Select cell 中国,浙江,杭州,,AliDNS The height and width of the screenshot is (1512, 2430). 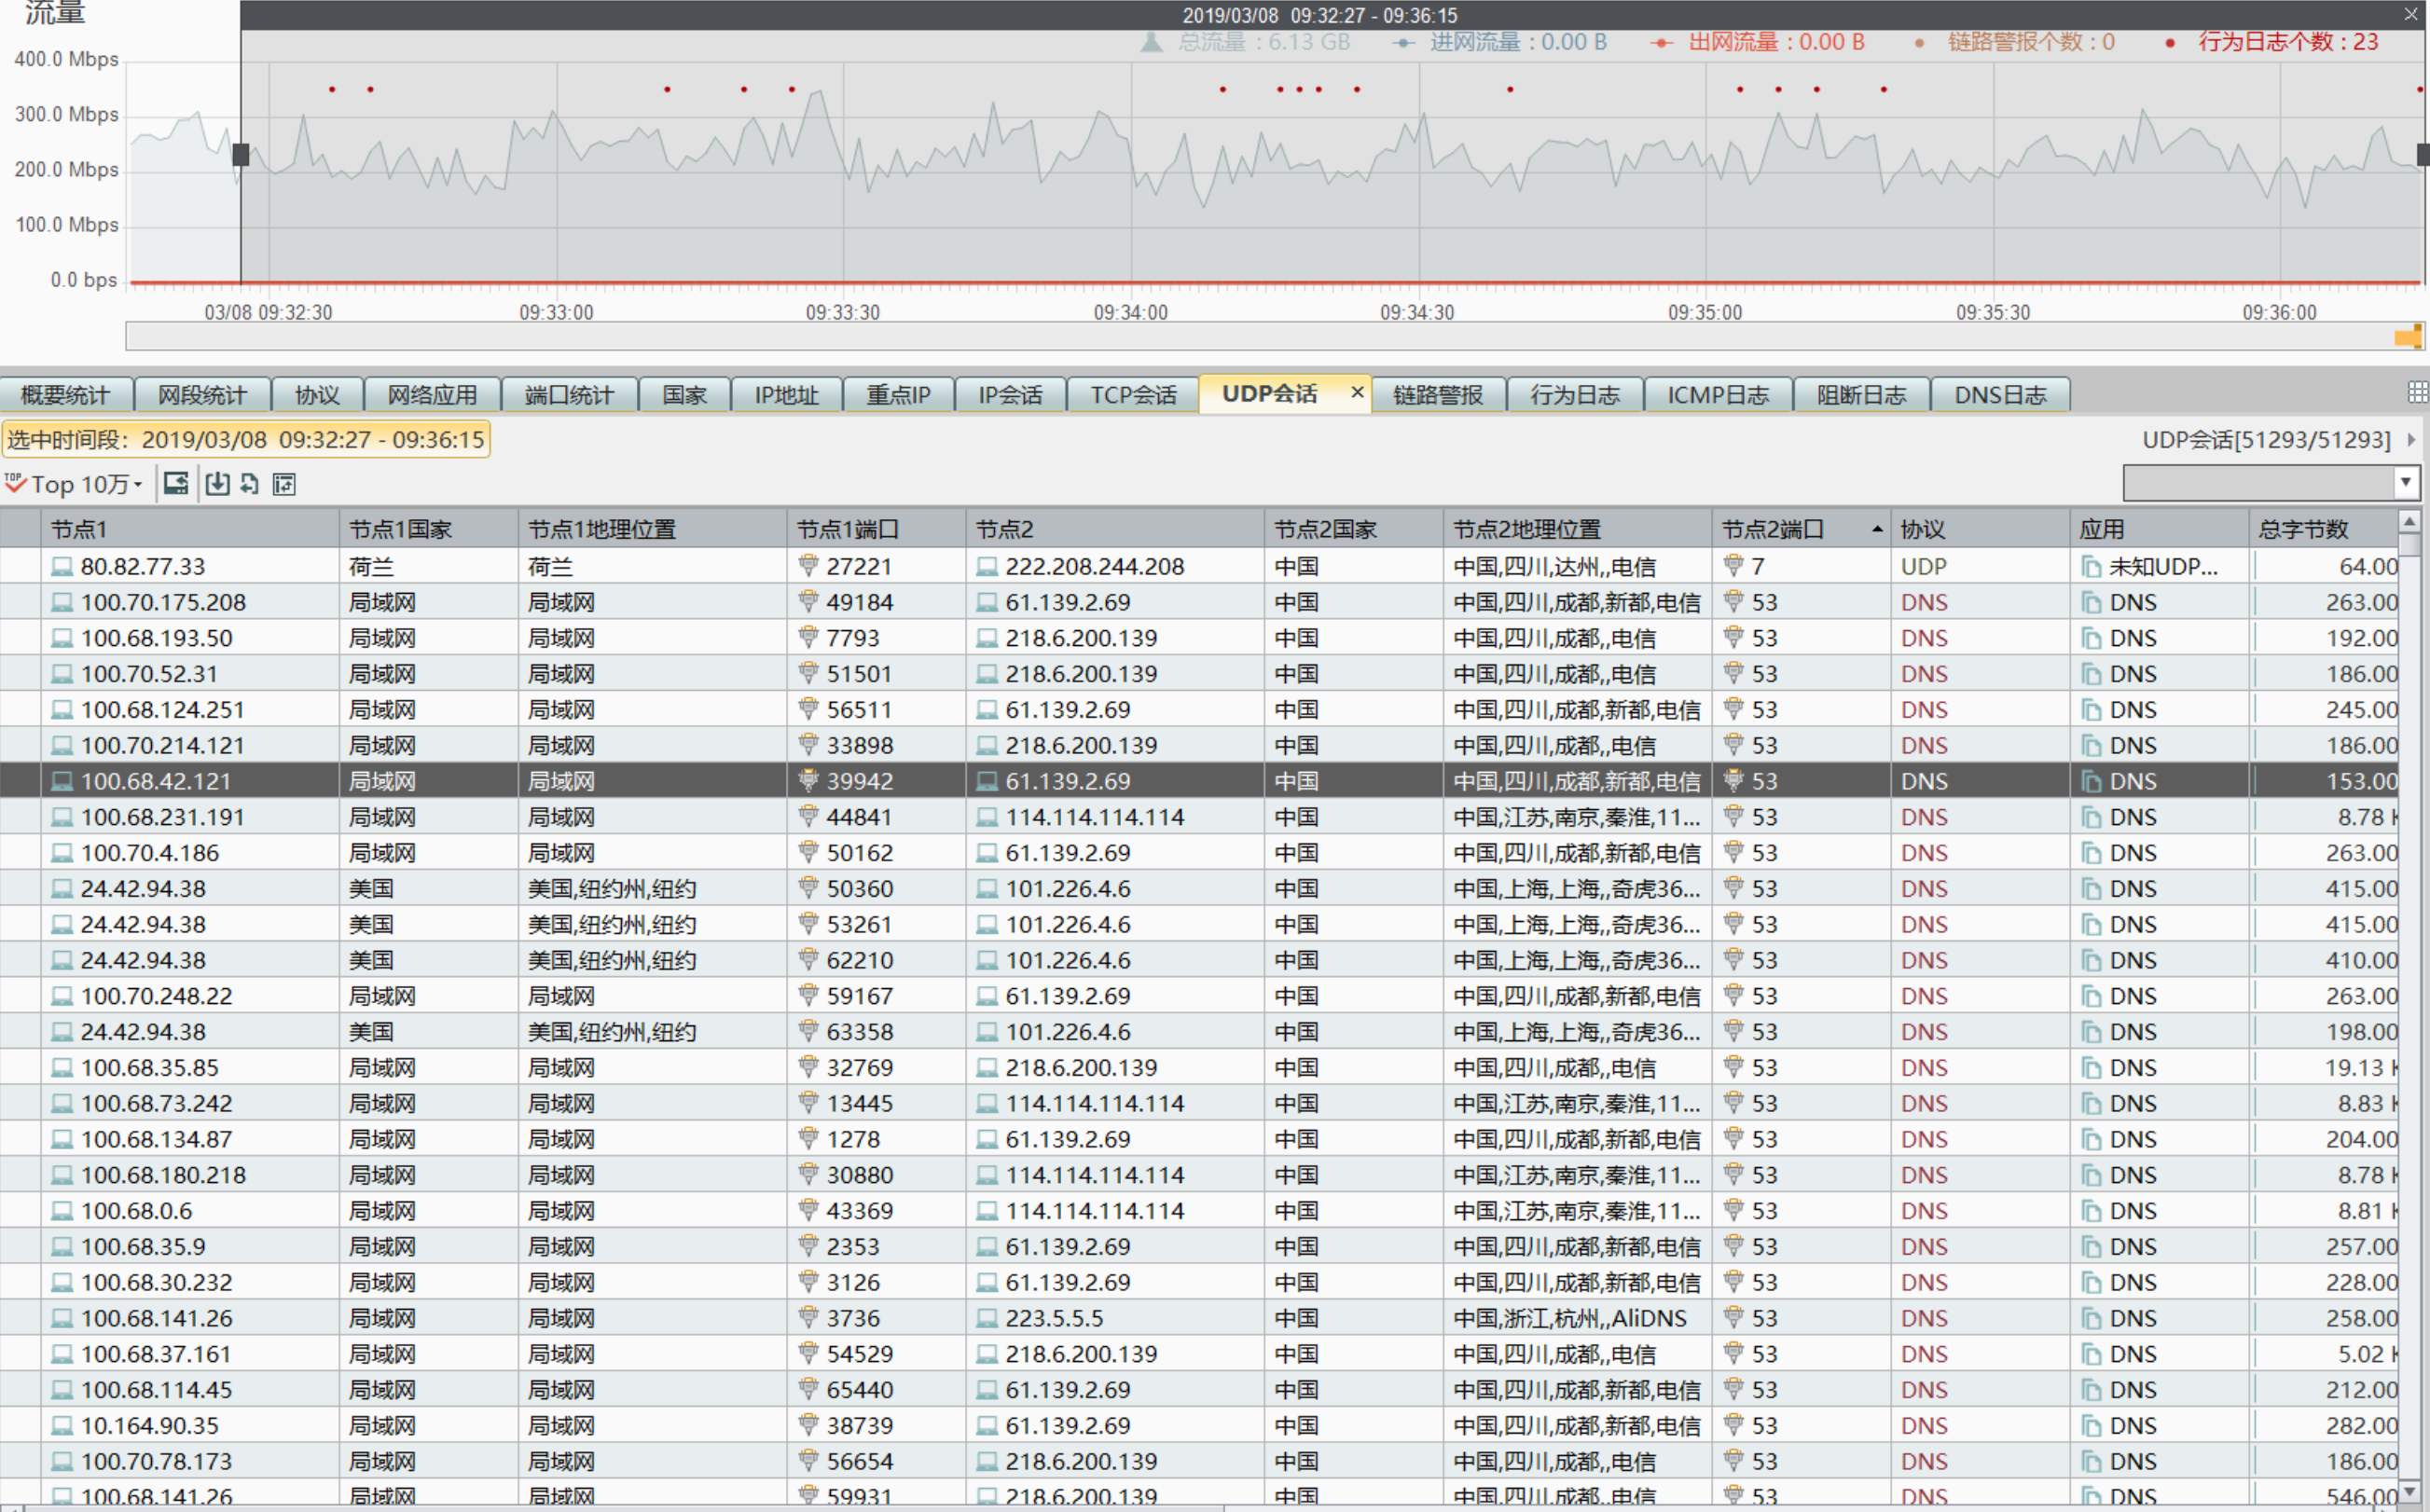(x=1578, y=1318)
